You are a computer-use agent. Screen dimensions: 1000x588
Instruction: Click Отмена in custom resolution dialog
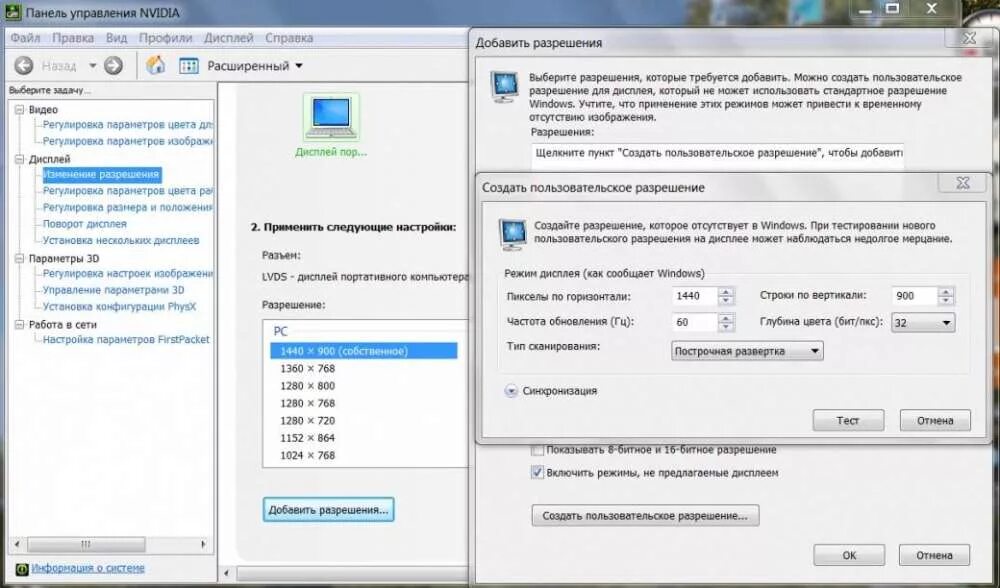(935, 420)
